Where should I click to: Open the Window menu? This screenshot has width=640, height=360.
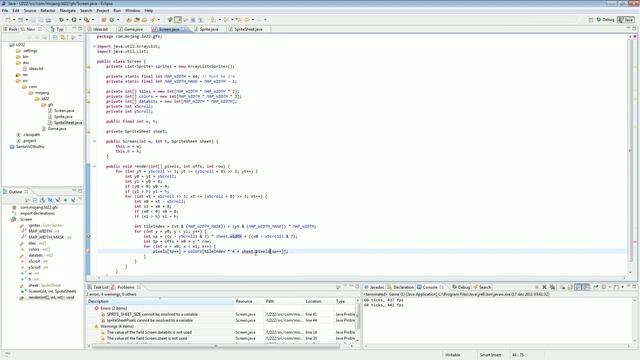click(133, 11)
